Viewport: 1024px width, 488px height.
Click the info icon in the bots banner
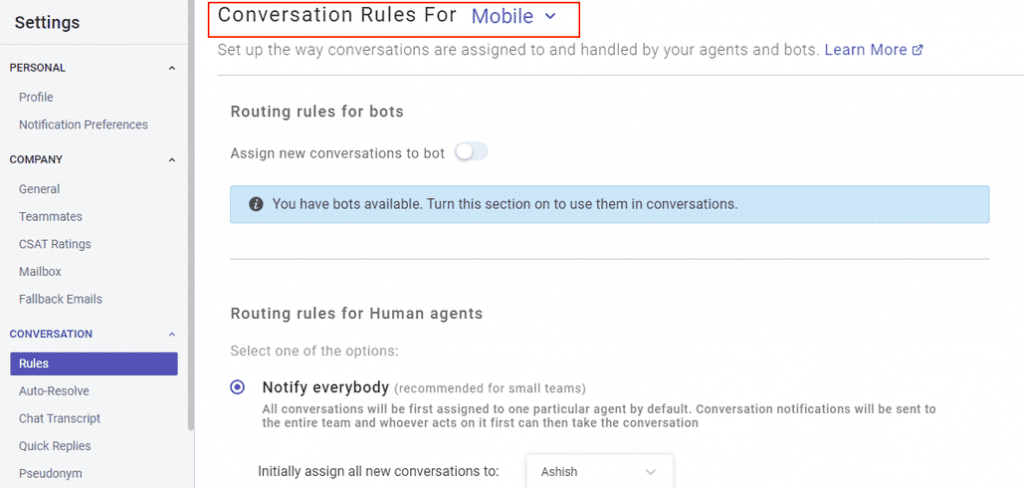pos(257,204)
